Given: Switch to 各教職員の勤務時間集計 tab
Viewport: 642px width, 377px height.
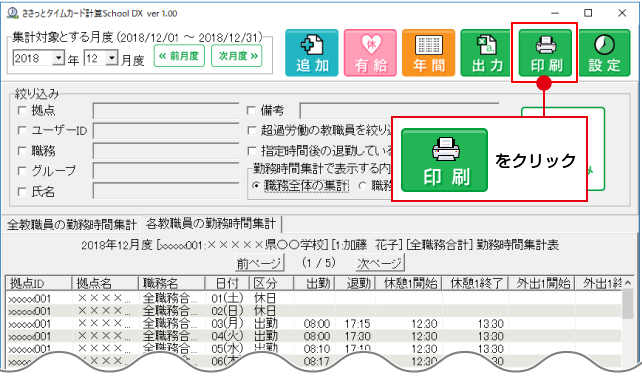Looking at the screenshot, I should tap(211, 223).
